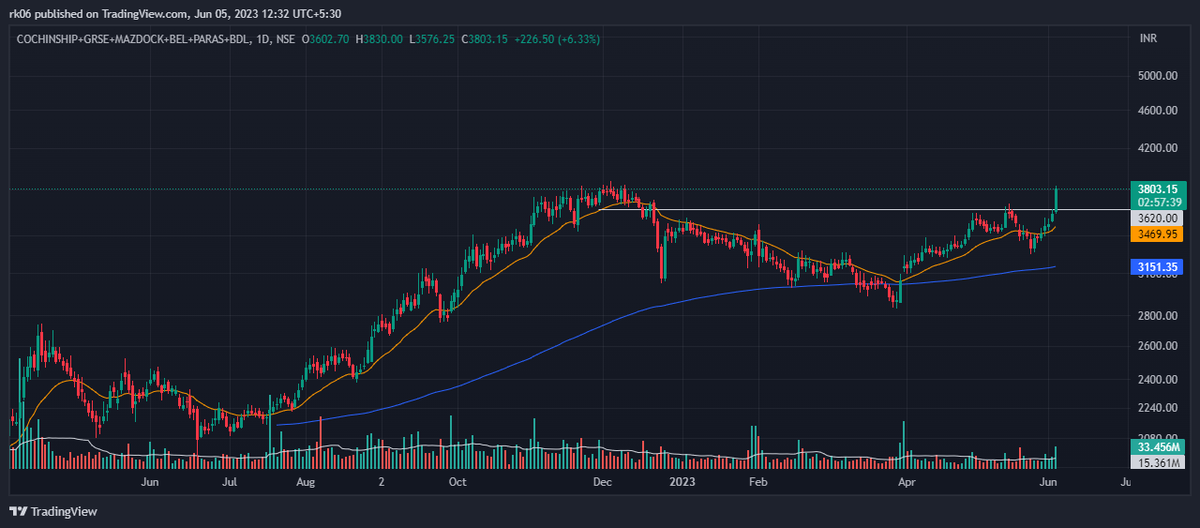The image size is (1200, 528).
Task: Click the 2023 year time axis label
Action: pyautogui.click(x=682, y=482)
